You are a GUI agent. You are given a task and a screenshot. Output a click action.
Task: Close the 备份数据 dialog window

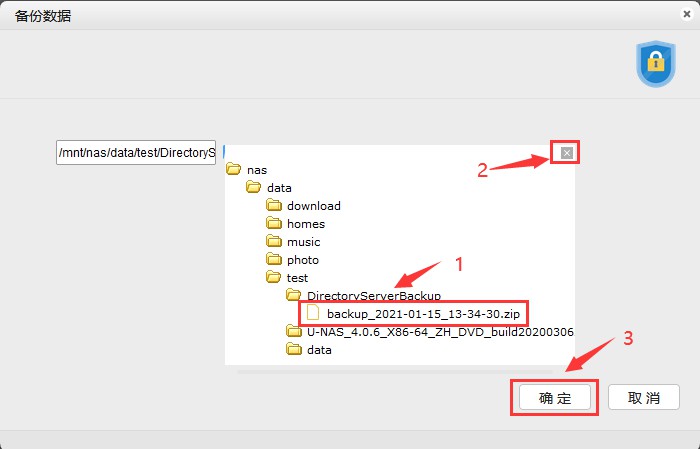pos(682,14)
